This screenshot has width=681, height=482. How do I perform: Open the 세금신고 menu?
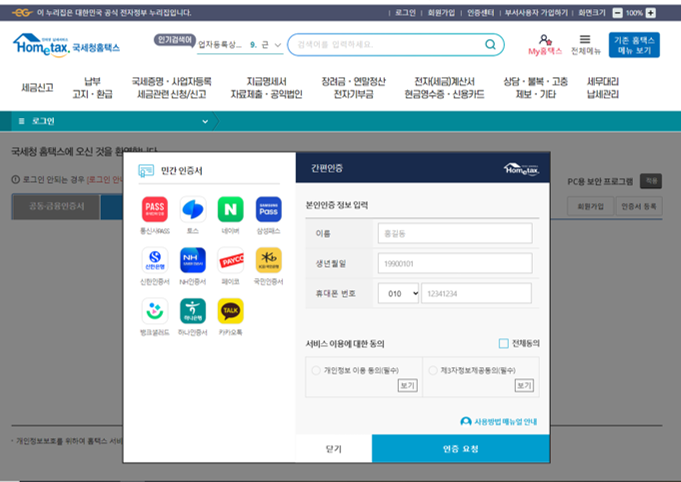[37, 88]
